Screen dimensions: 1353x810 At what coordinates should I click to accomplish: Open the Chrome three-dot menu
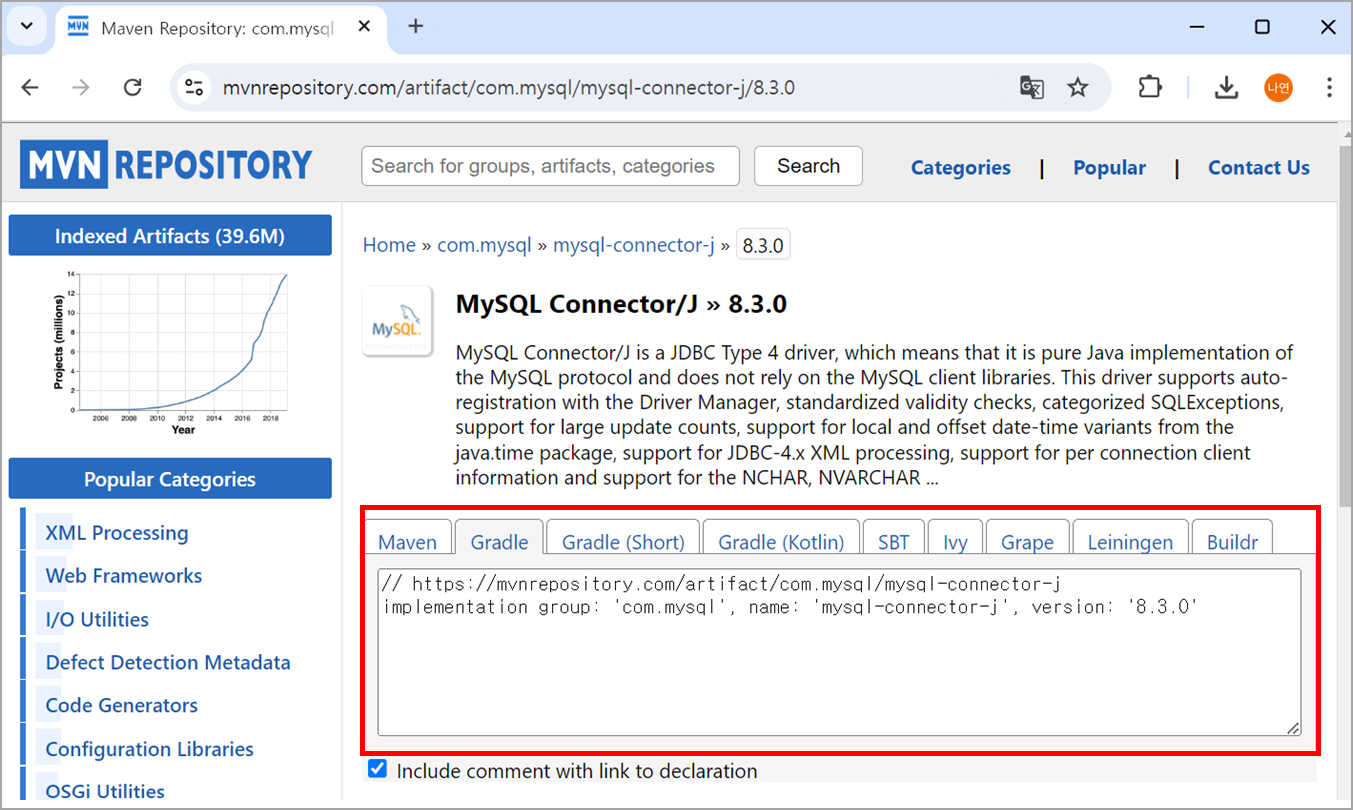1329,88
